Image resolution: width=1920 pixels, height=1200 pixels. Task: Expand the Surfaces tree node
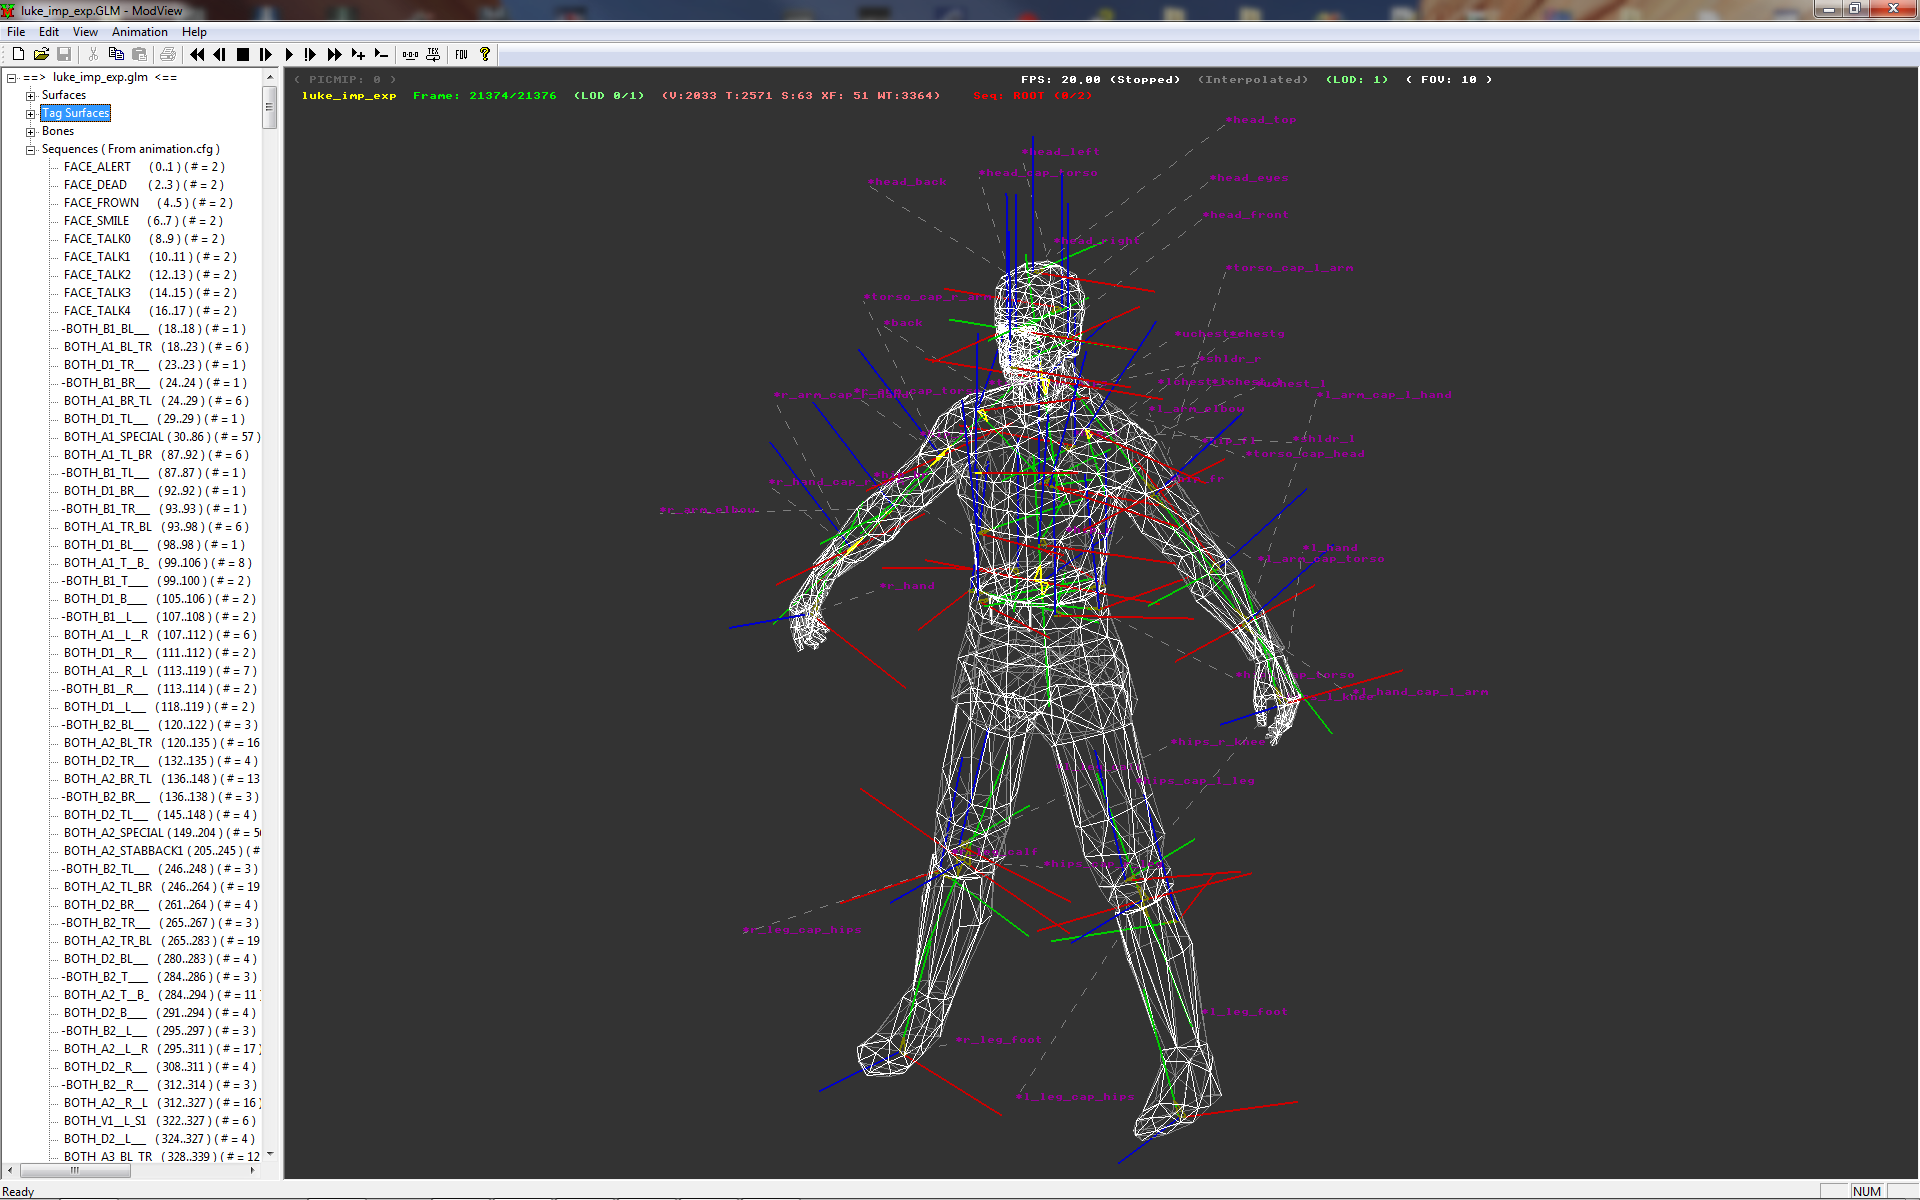pos(30,96)
